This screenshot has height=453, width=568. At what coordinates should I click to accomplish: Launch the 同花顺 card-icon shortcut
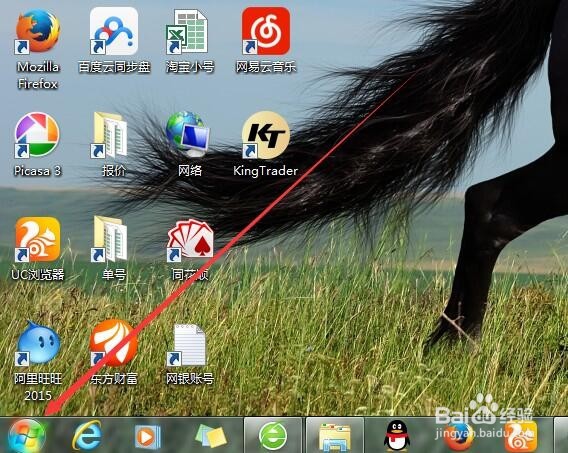click(190, 240)
